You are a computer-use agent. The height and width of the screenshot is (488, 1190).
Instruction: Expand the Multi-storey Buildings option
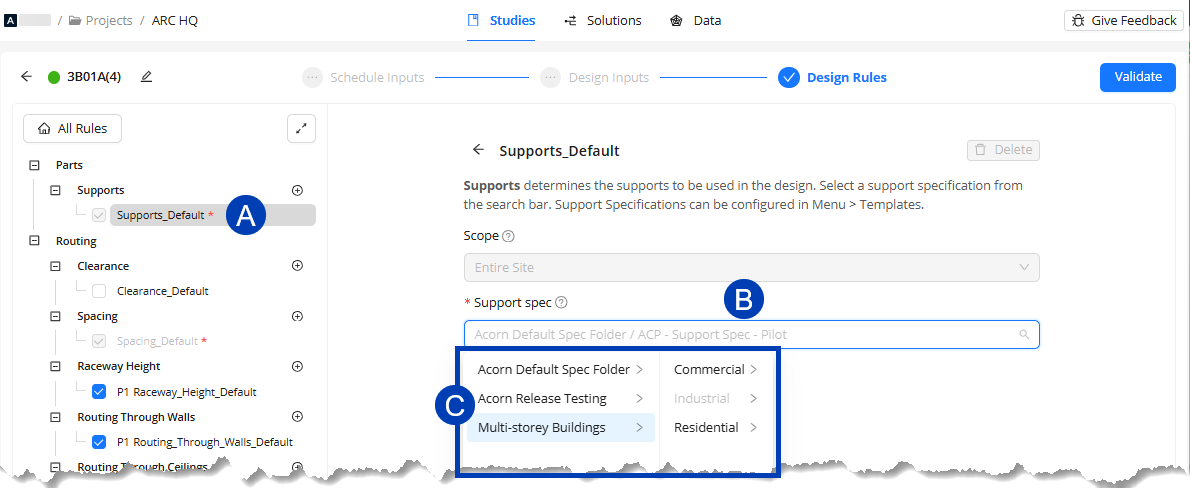[x=560, y=427]
